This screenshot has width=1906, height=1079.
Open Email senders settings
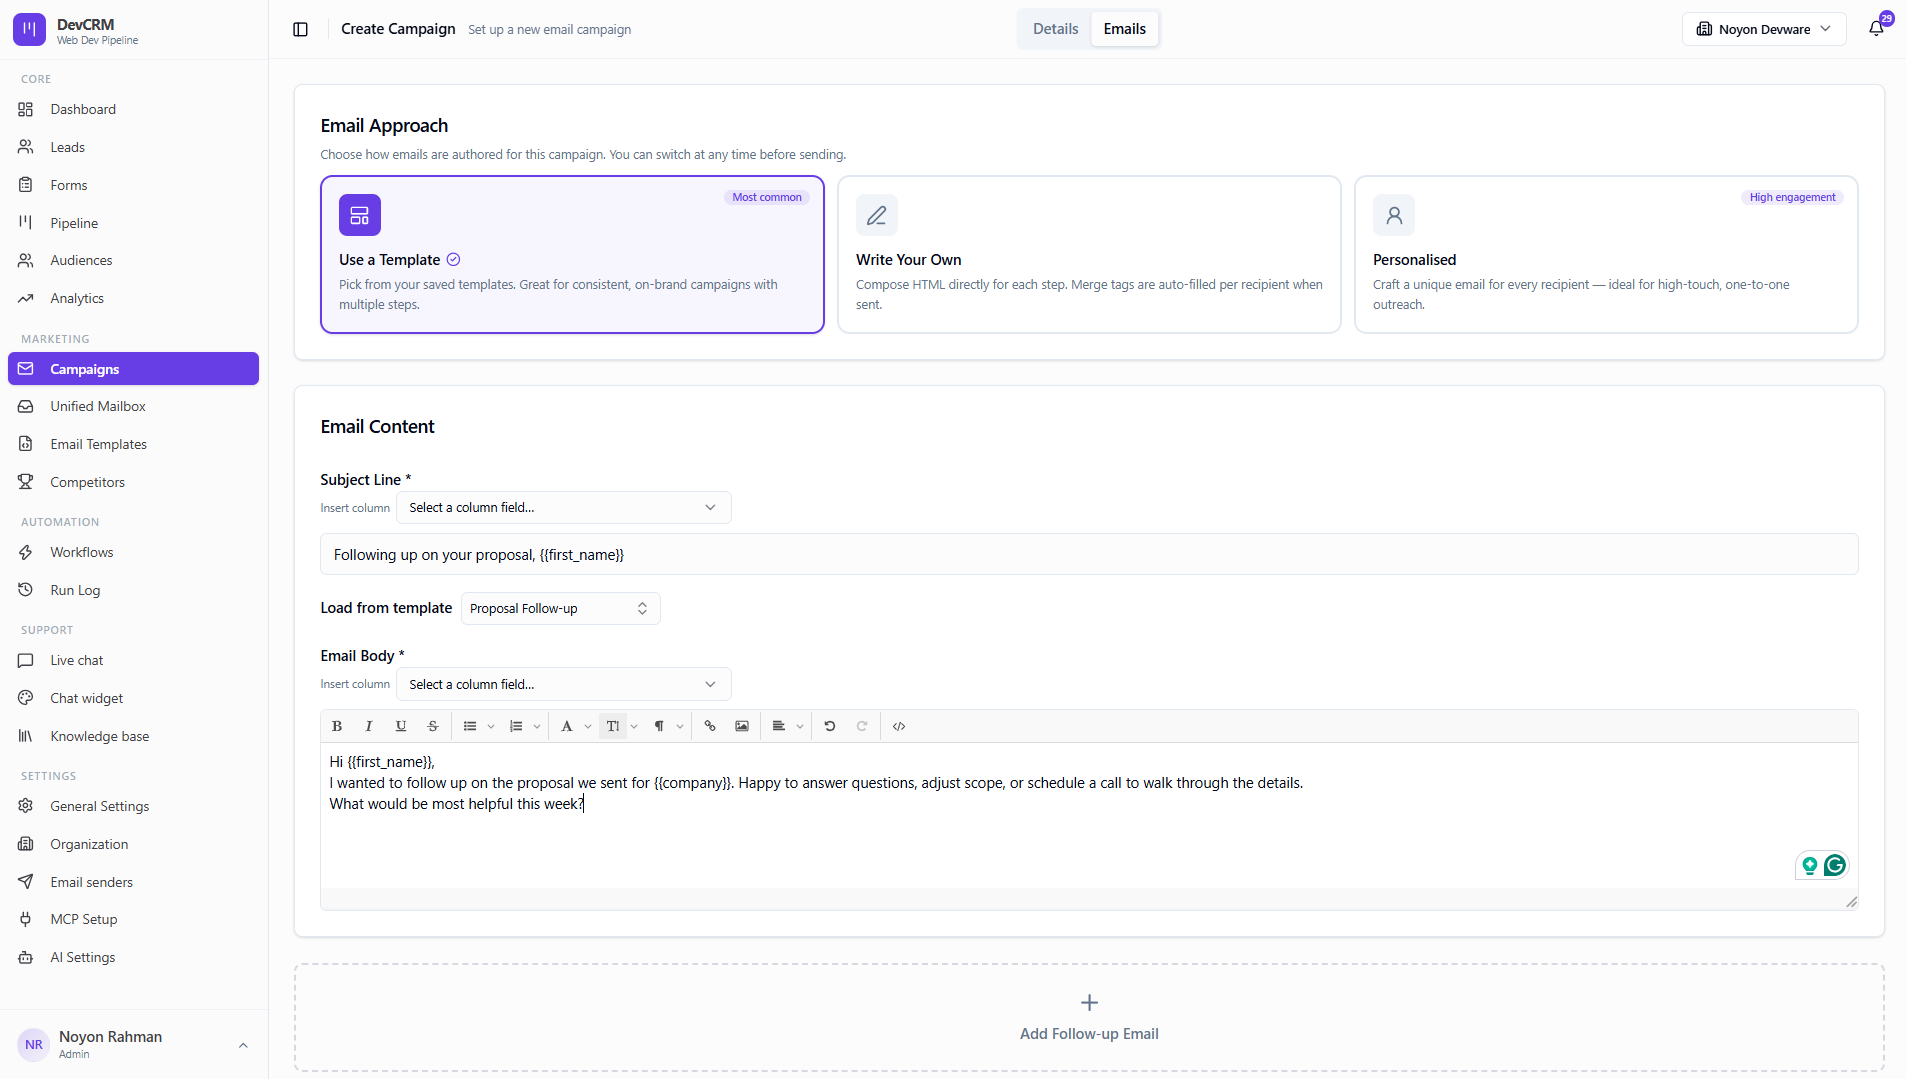(133, 882)
